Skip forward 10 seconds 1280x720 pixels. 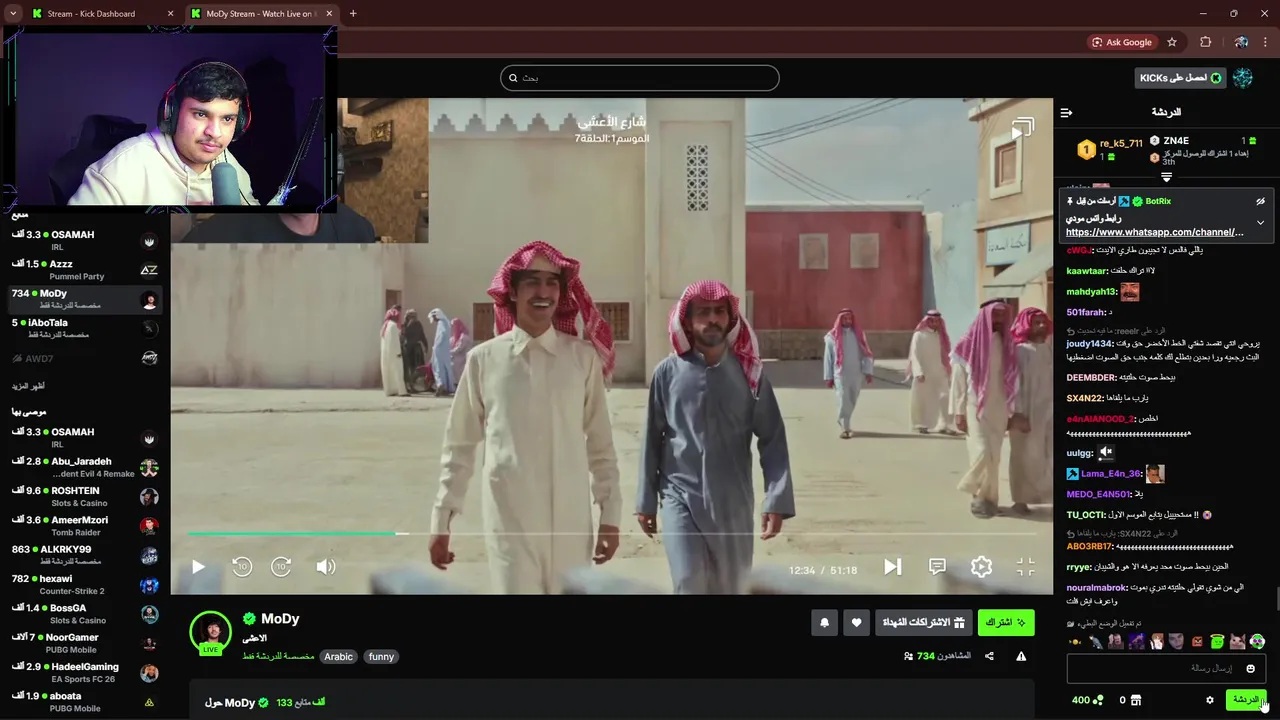coord(281,567)
